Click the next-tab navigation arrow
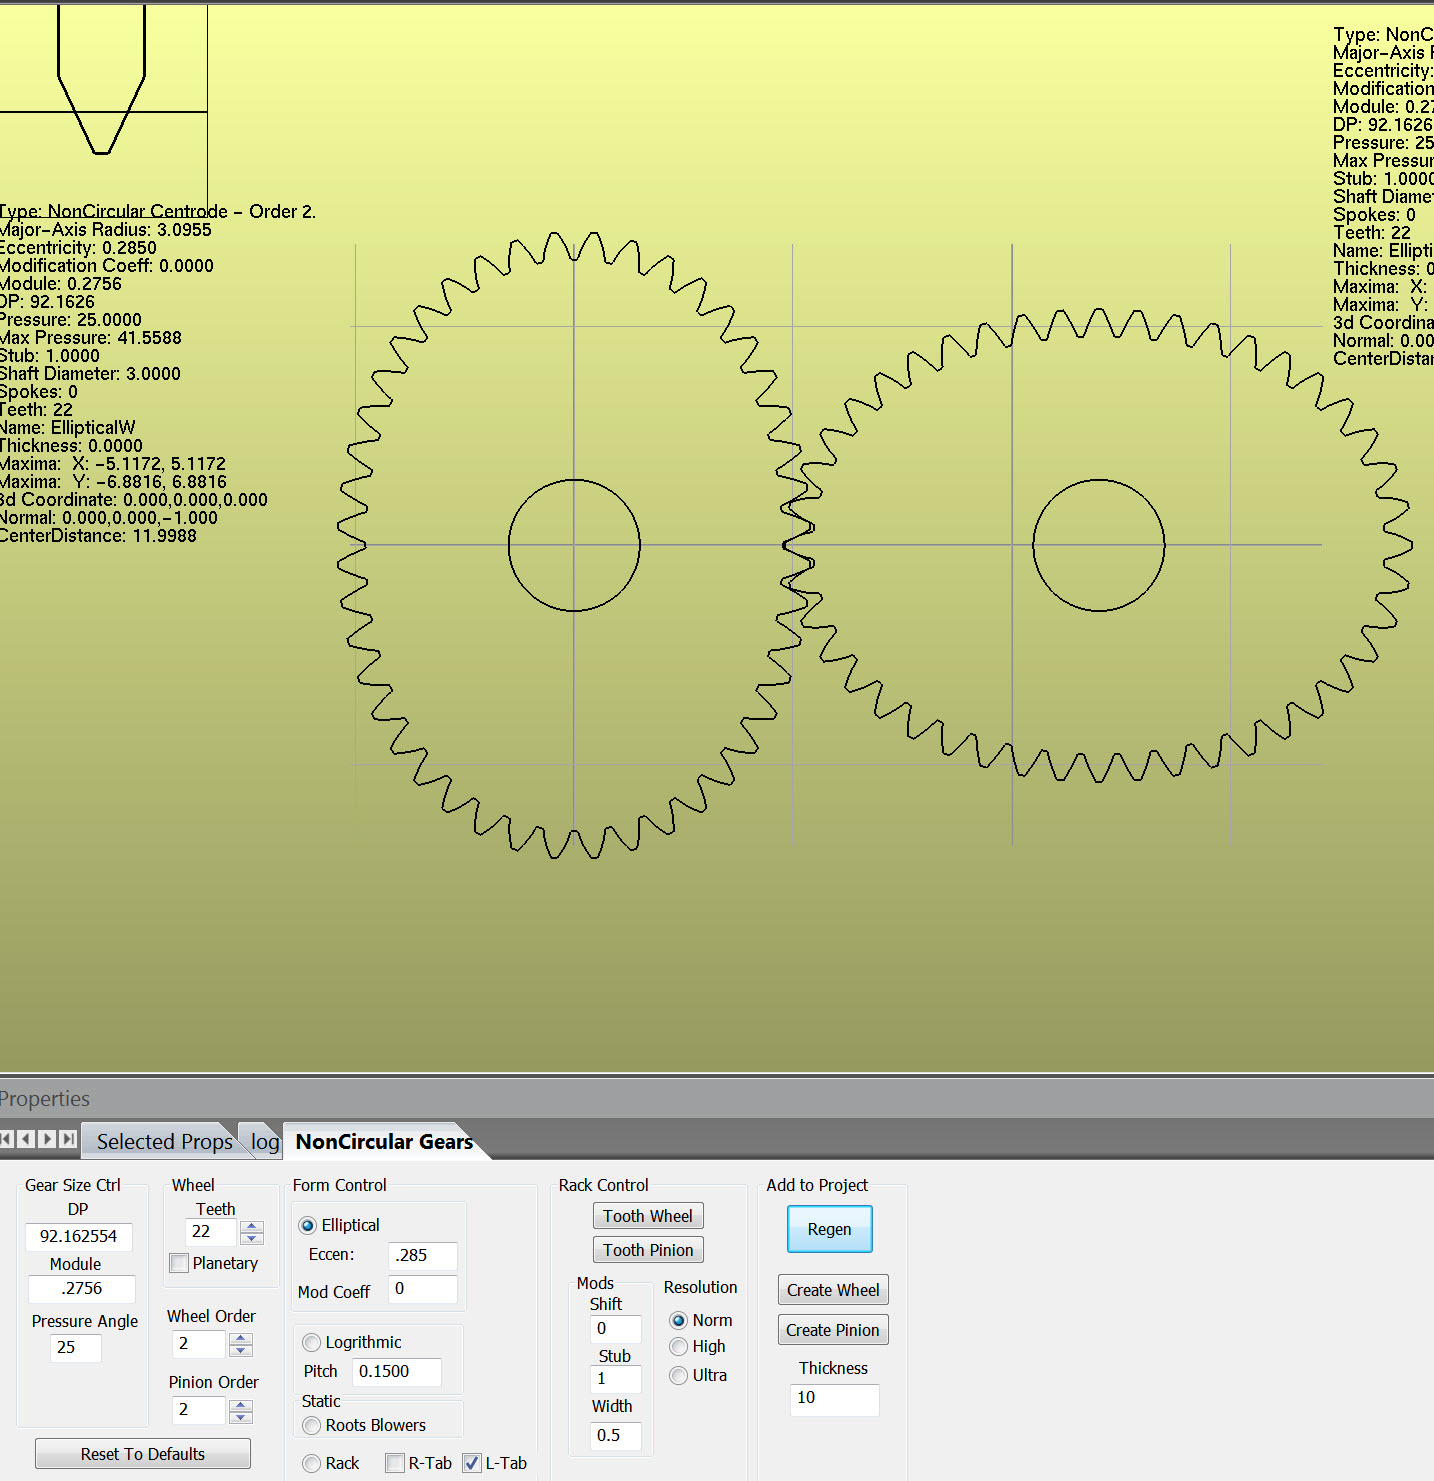Screen dimensions: 1434x1481 47,1139
